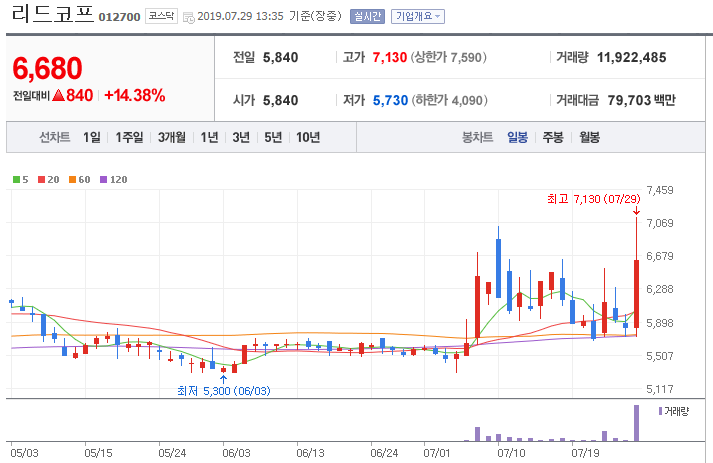
Task: Click the +14.38% change value
Action: pos(135,95)
